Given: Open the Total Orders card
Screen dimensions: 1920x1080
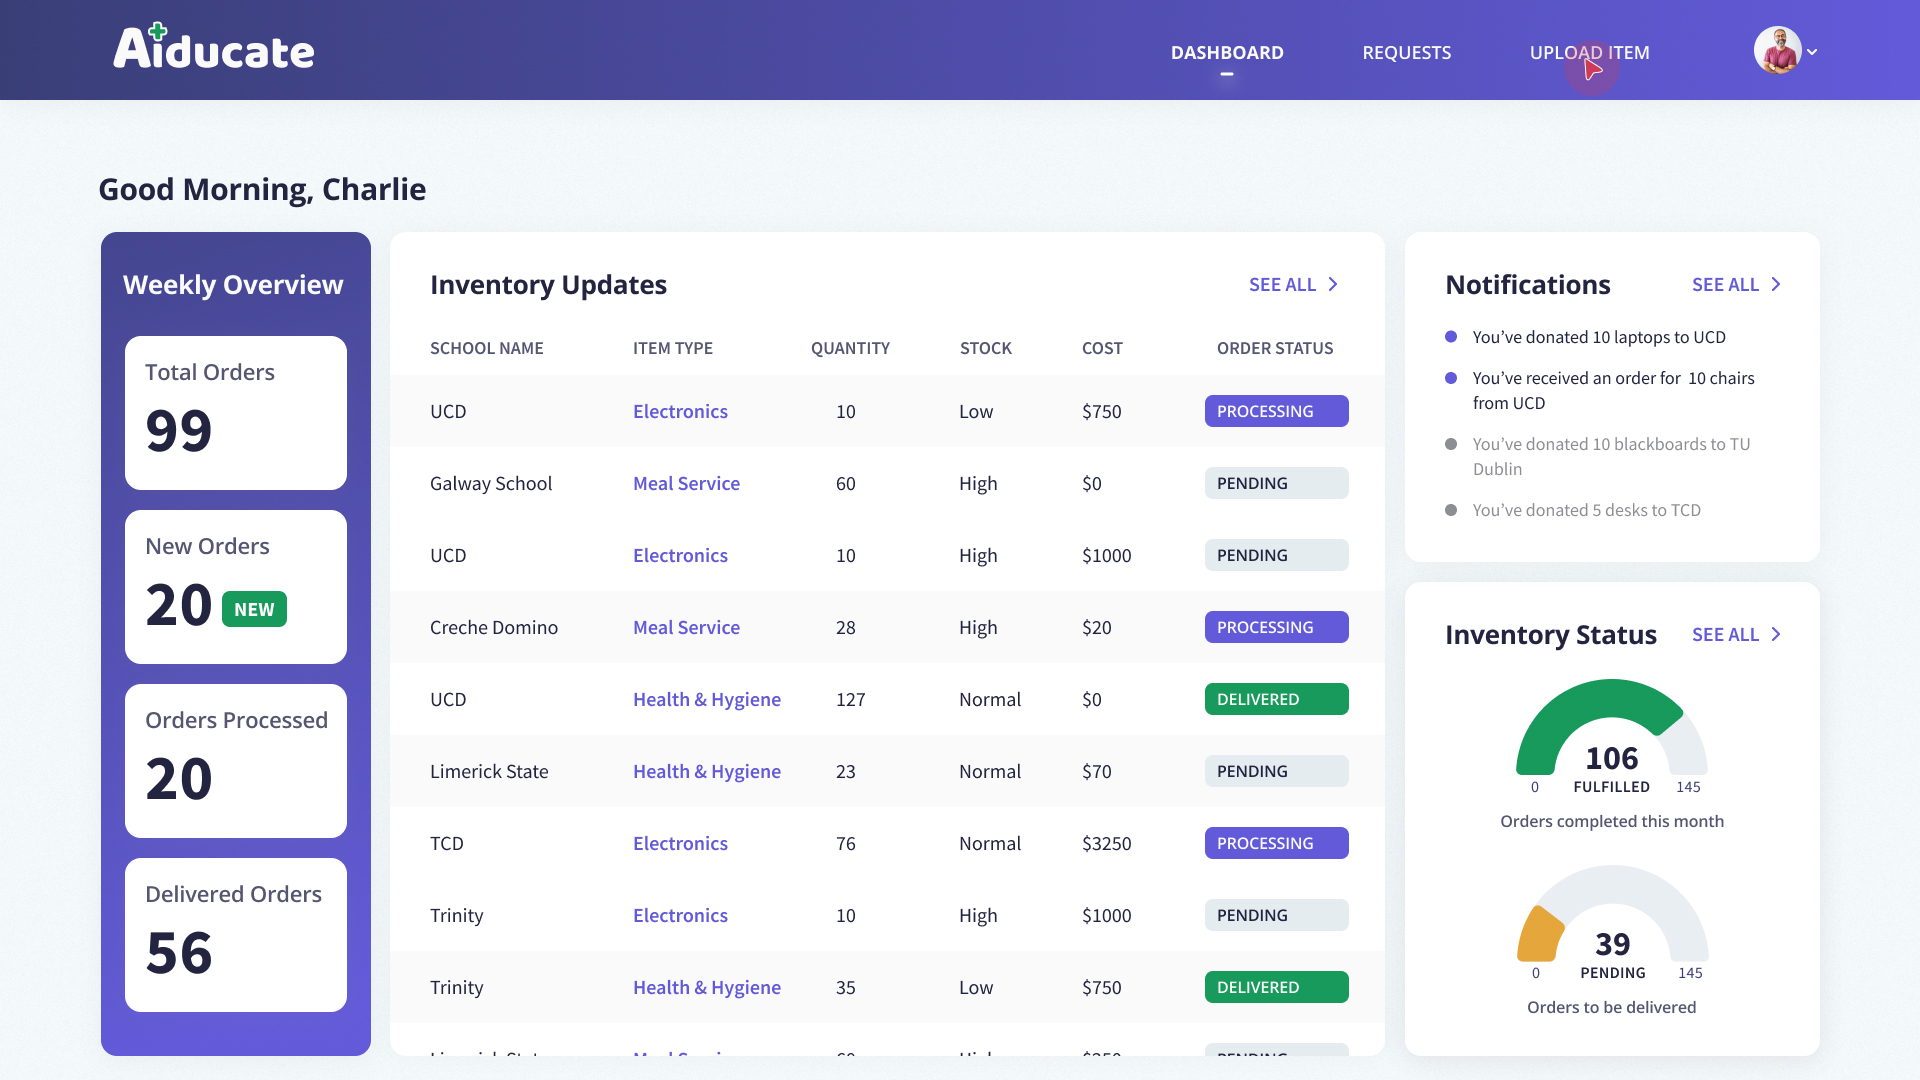Looking at the screenshot, I should [236, 413].
